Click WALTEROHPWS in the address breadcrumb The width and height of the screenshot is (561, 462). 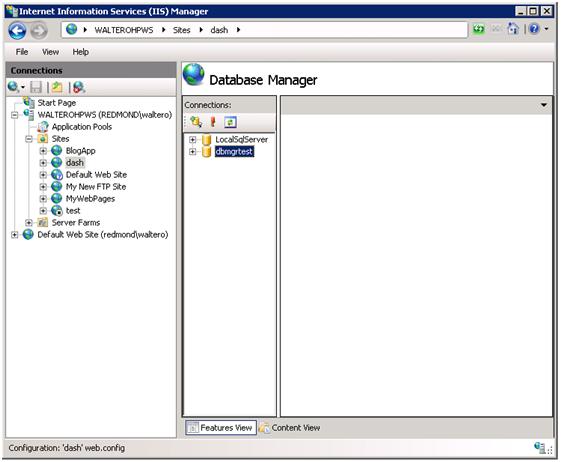pyautogui.click(x=124, y=30)
